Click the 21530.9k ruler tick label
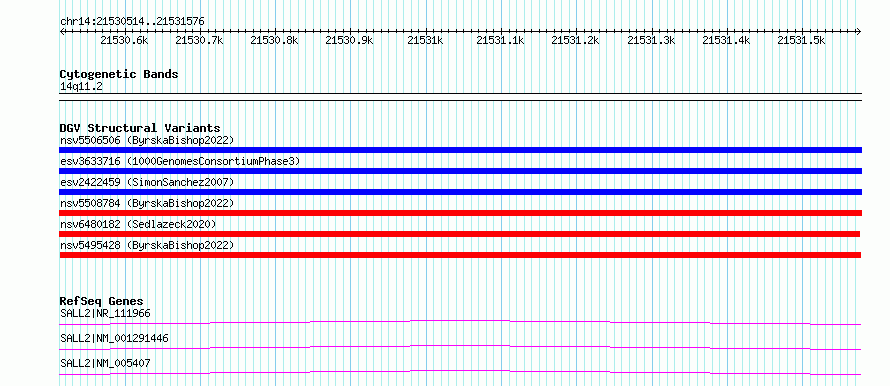 tap(349, 40)
